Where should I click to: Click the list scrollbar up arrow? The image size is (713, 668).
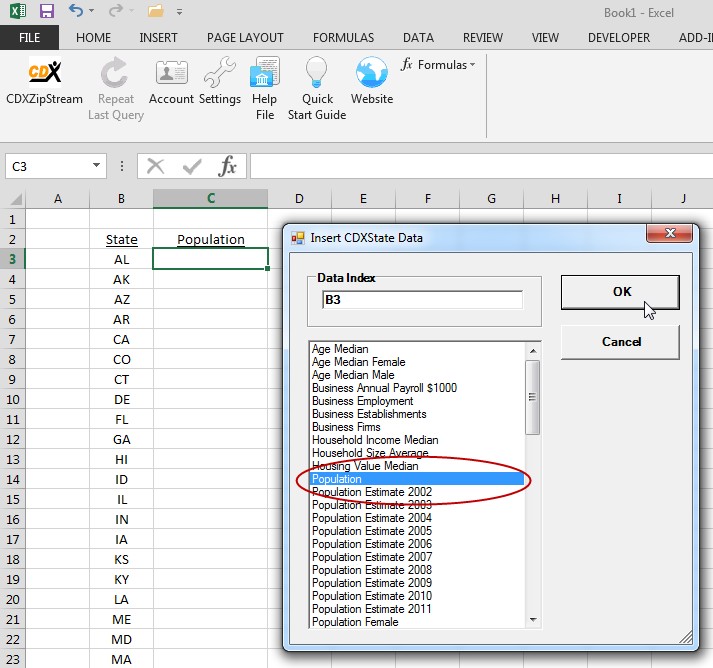click(x=533, y=351)
